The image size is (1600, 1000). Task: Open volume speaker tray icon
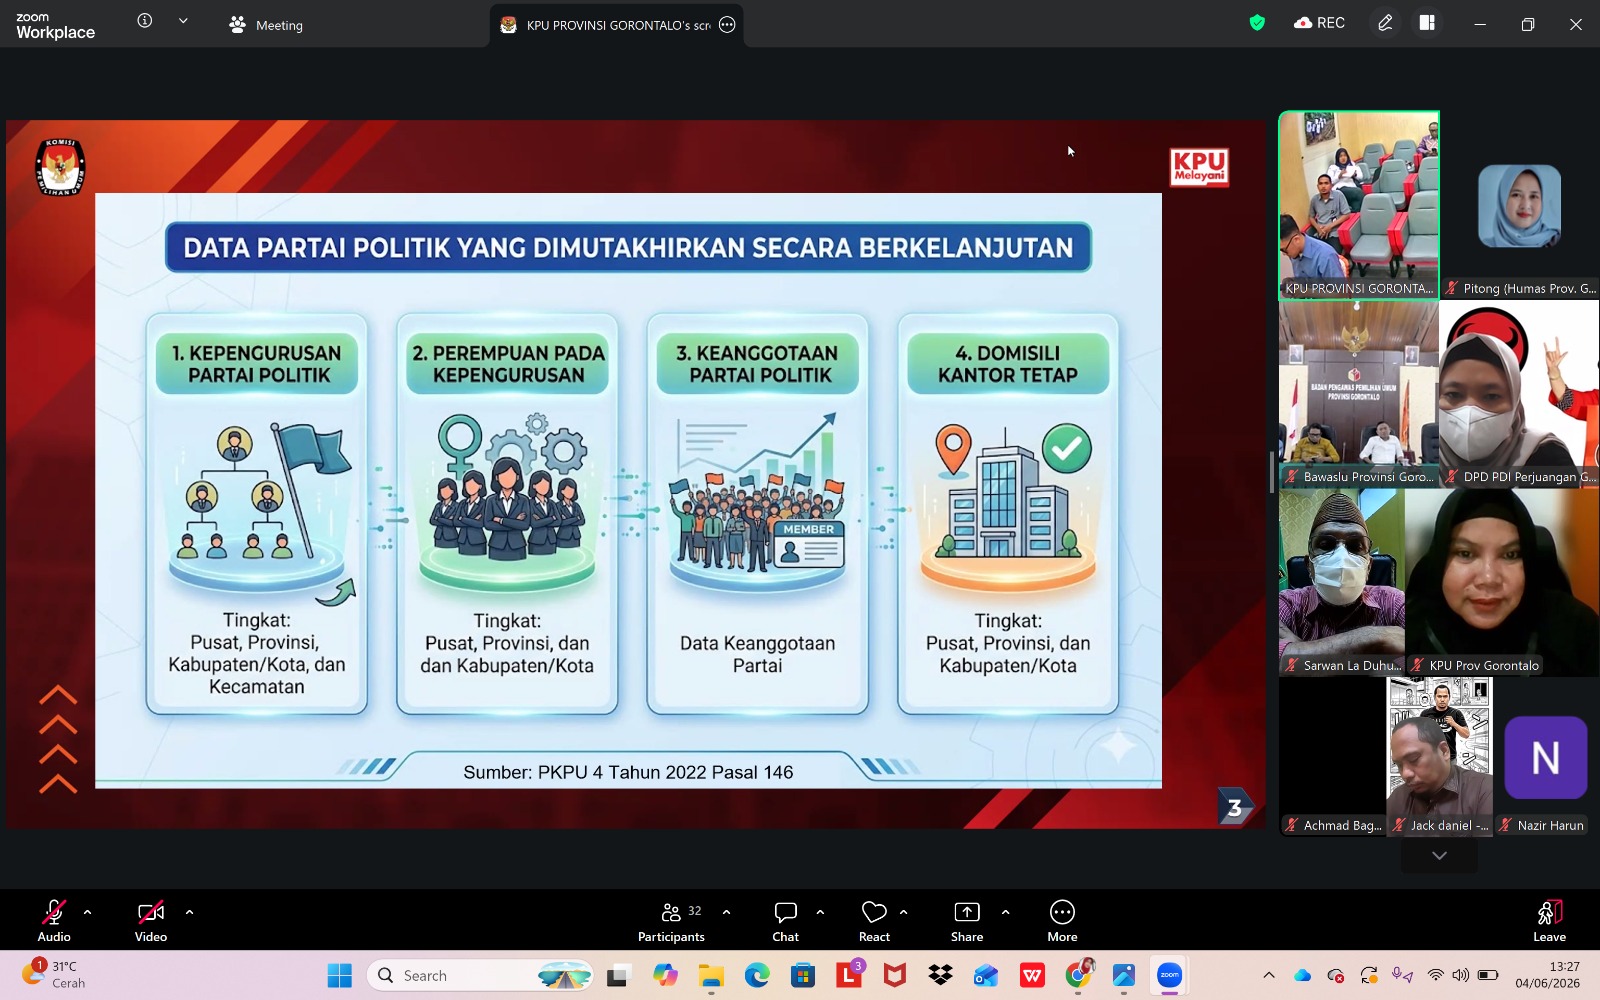tap(1461, 975)
